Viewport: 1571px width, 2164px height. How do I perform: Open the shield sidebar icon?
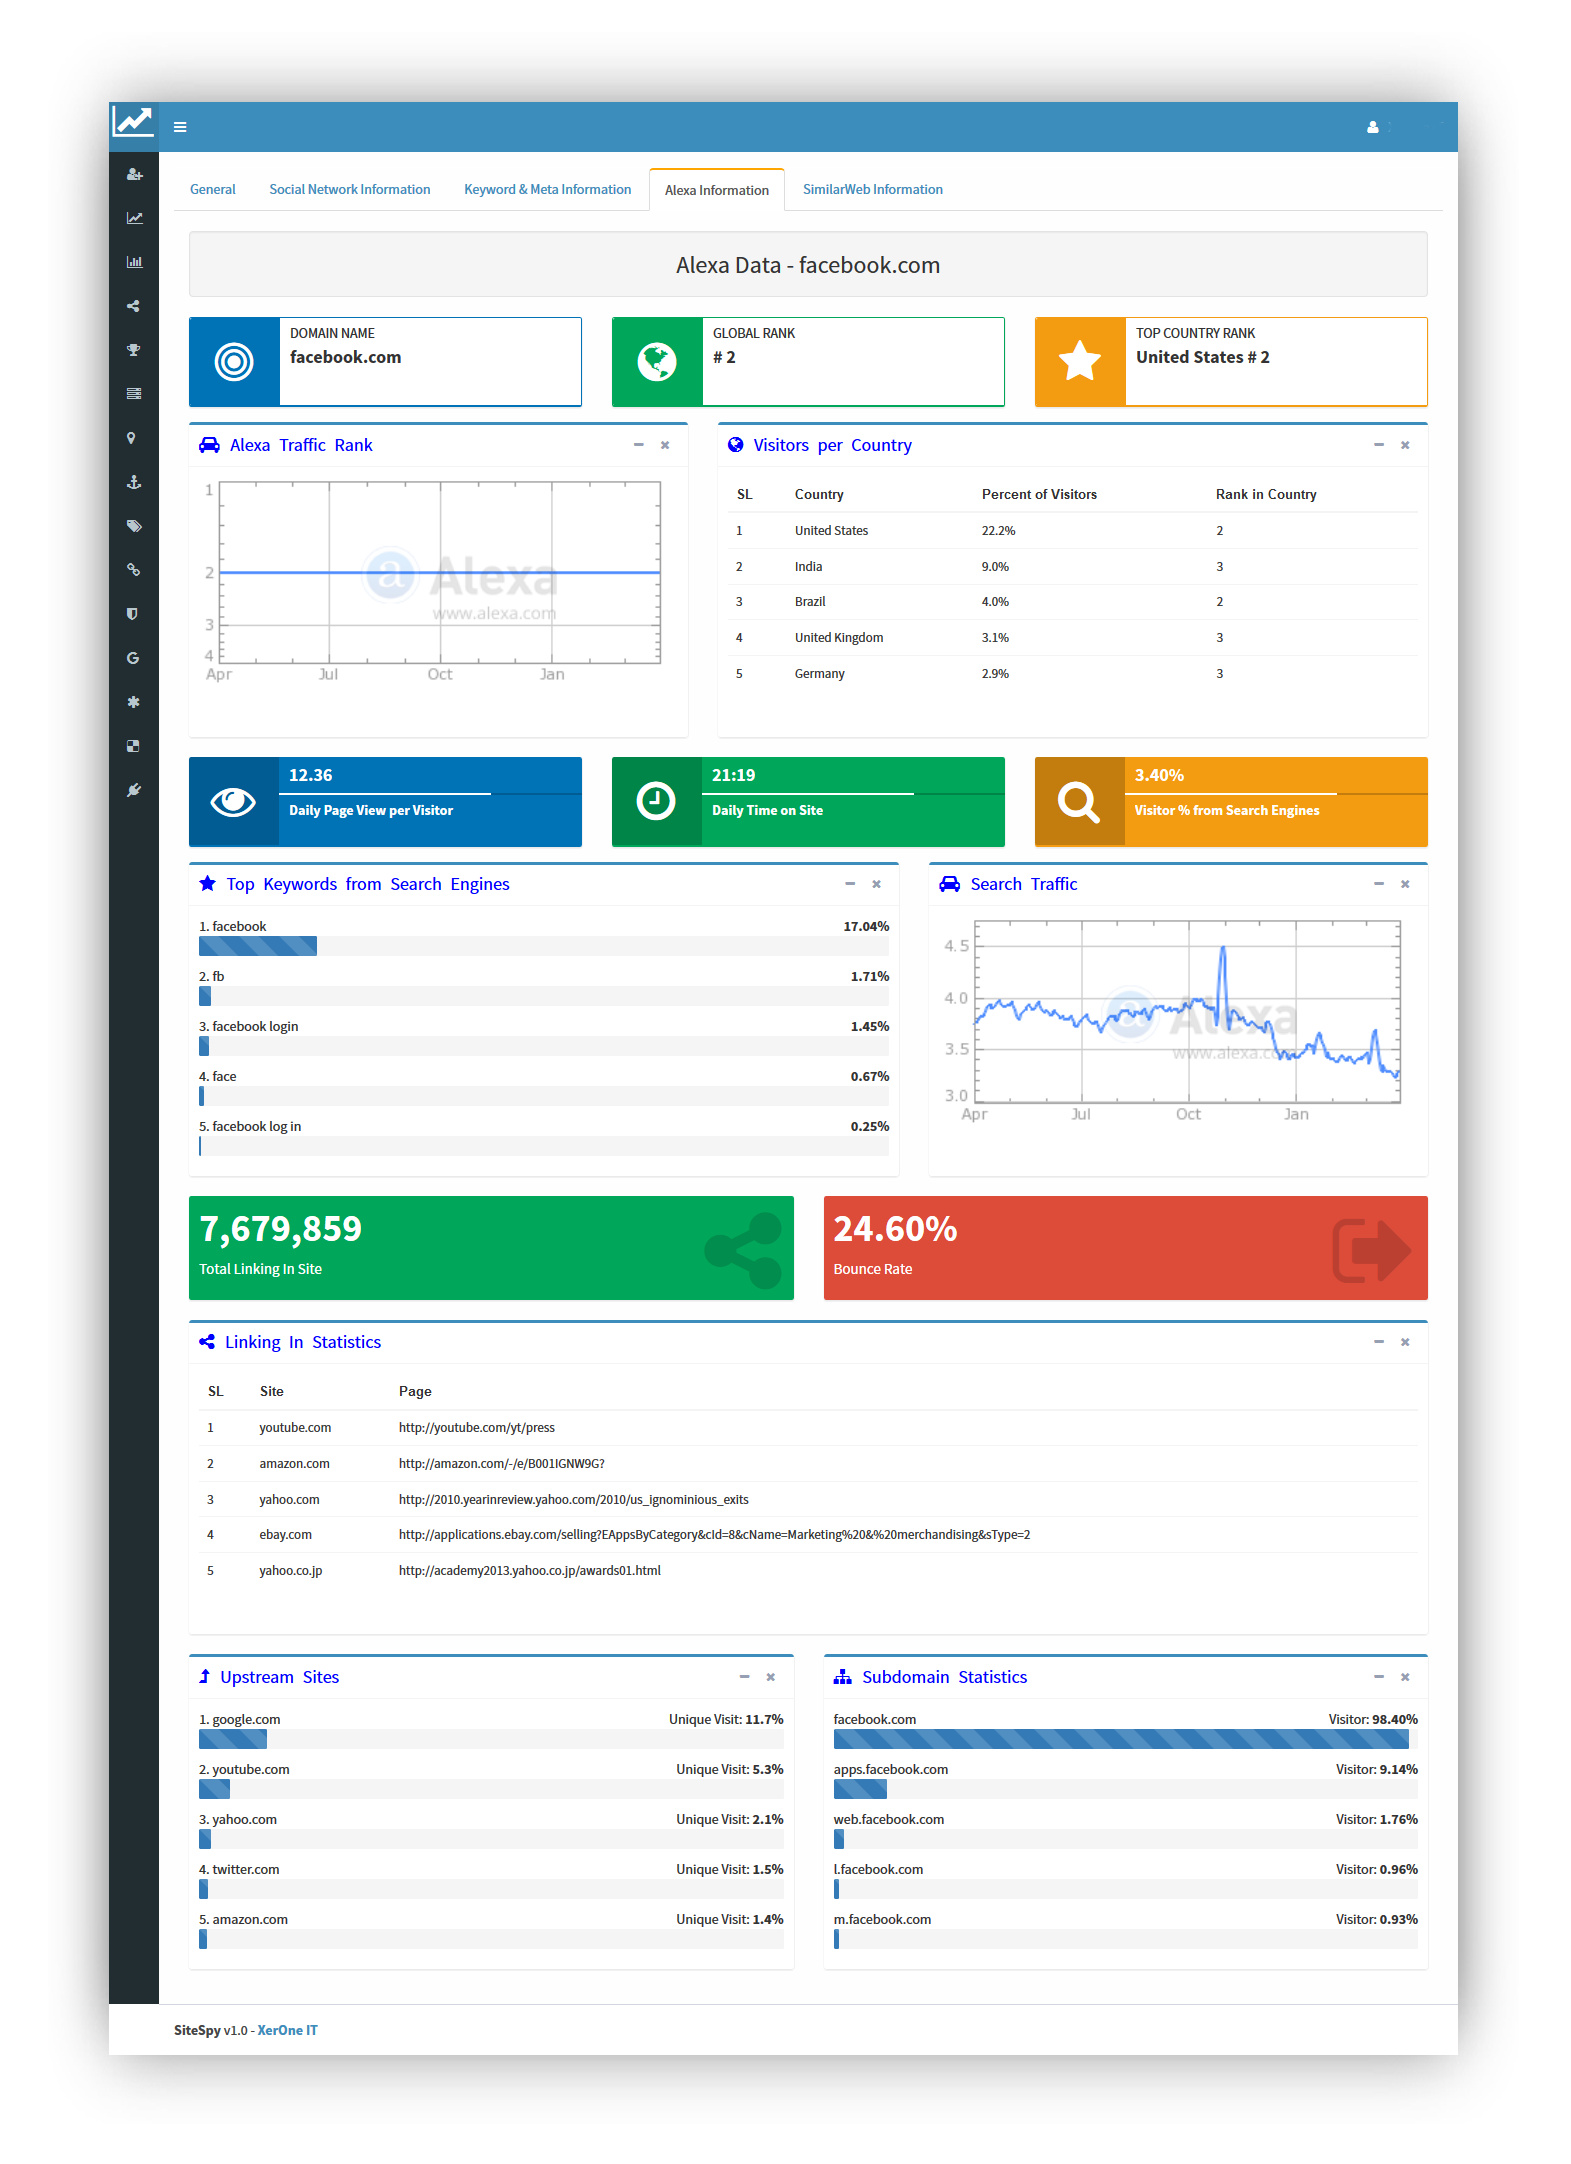(132, 614)
